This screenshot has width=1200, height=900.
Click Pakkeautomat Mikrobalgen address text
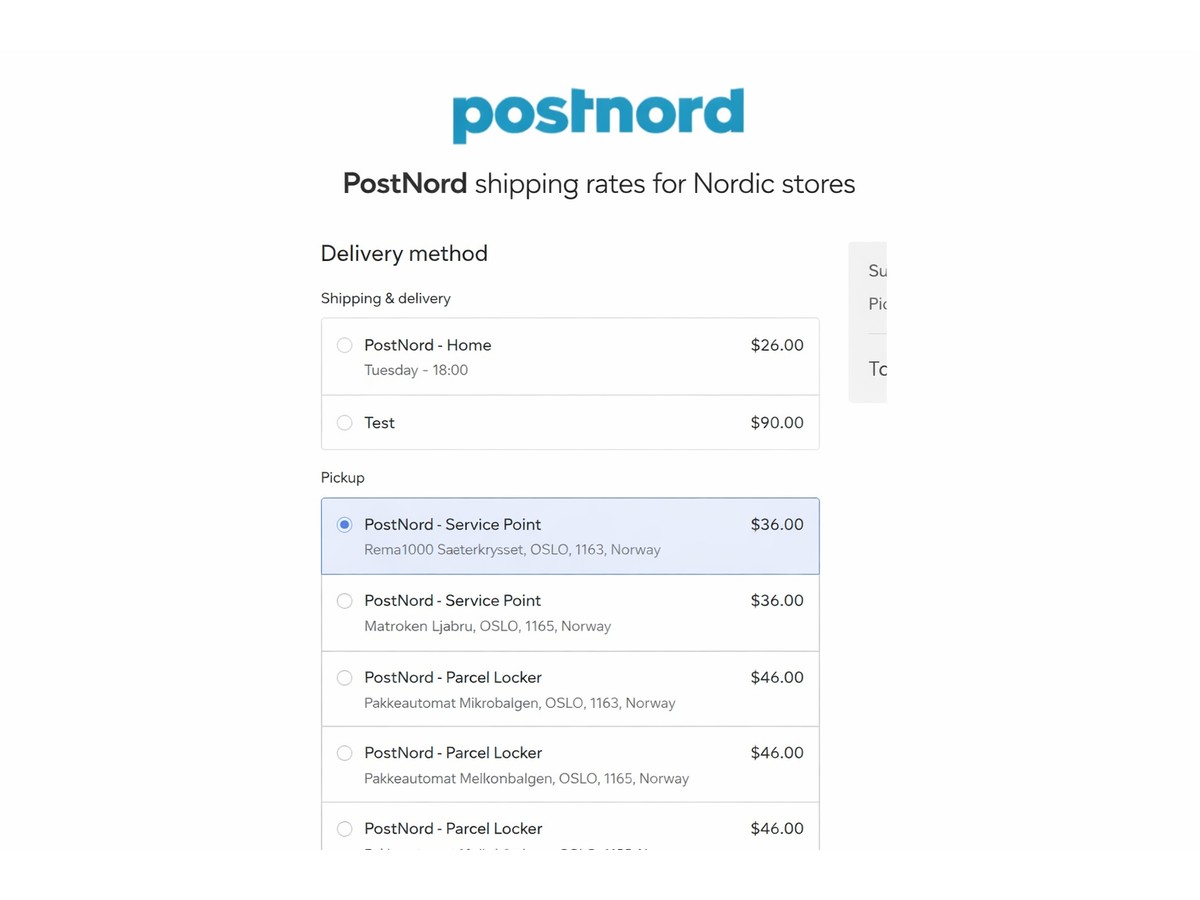(x=519, y=703)
